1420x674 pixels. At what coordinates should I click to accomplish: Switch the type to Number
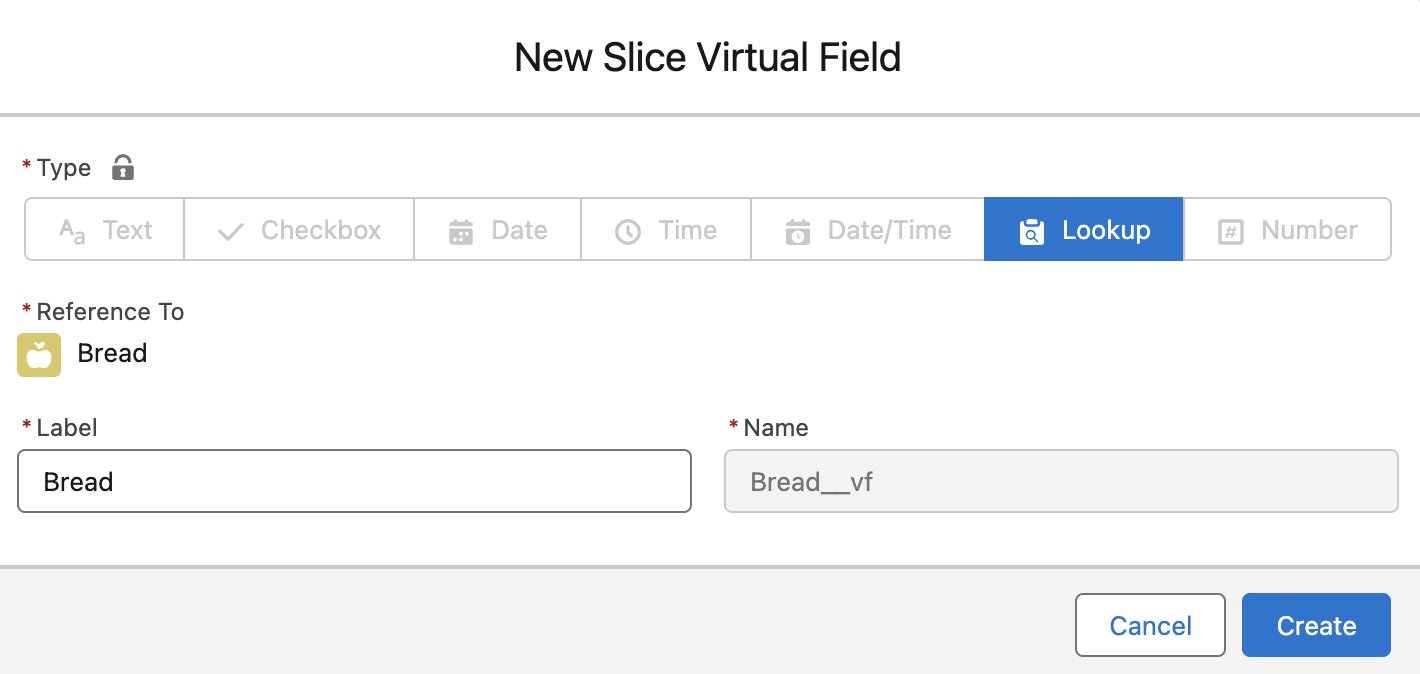[x=1287, y=229]
